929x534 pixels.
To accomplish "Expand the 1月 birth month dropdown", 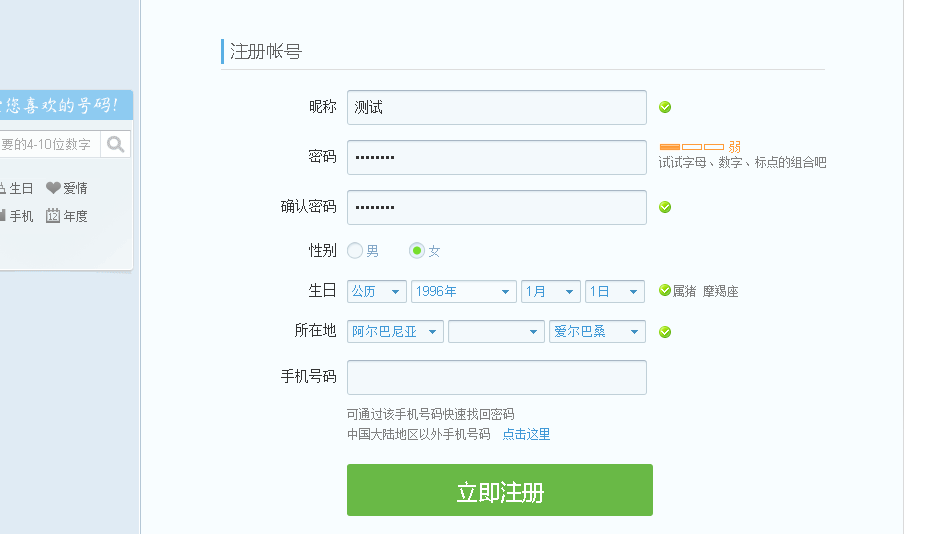I will coord(550,292).
